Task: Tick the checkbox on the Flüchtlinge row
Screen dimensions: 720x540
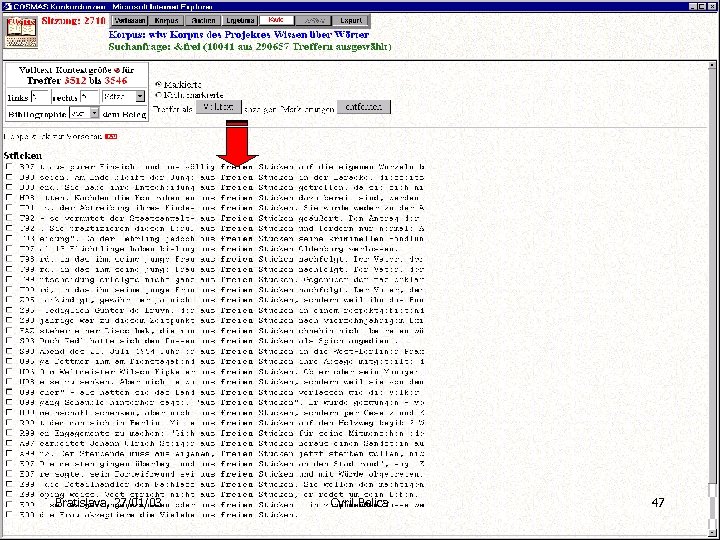Action: coord(9,248)
